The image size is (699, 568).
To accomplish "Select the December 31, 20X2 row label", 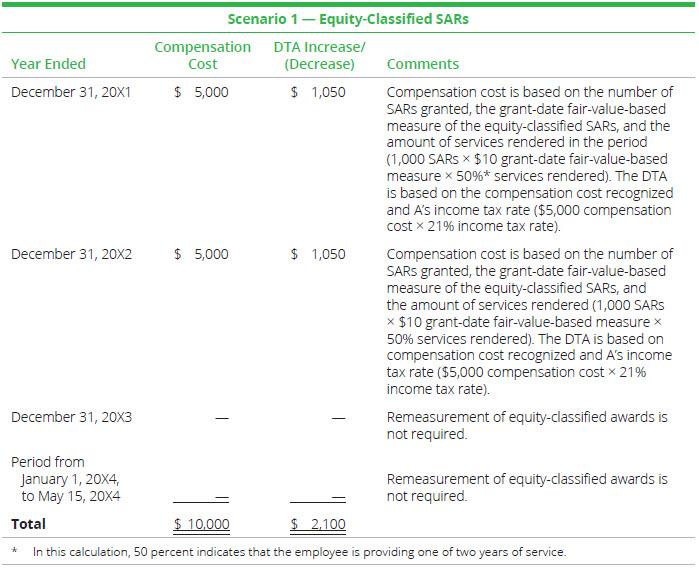I will [x=74, y=254].
